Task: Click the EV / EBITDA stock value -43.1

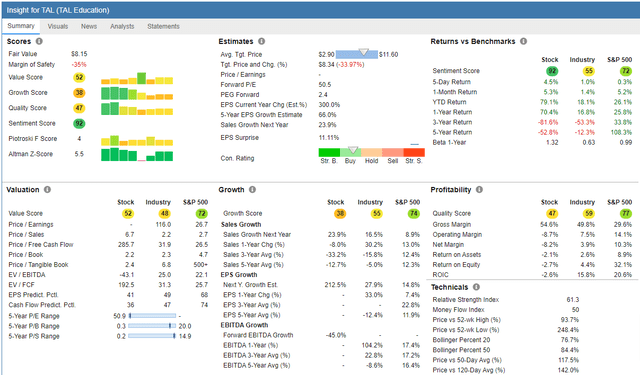Action: coord(127,275)
